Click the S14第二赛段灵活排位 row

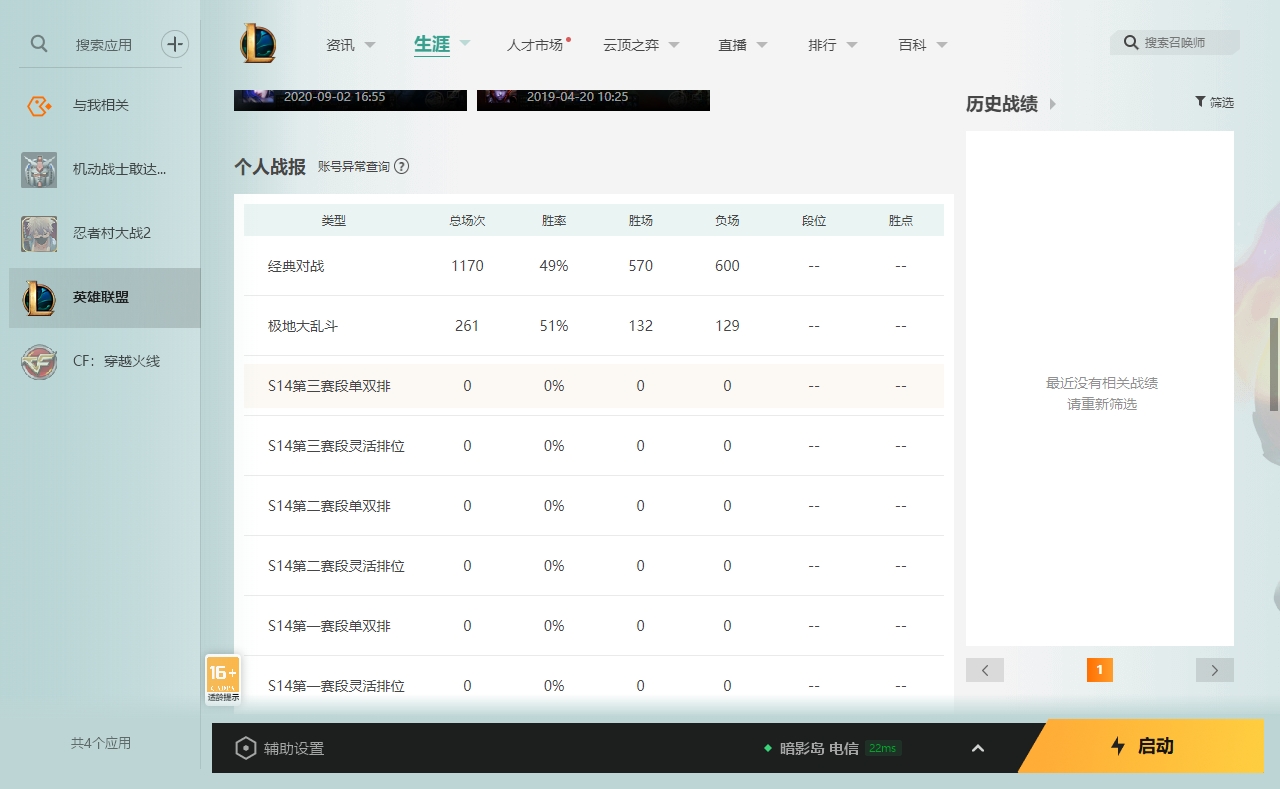coord(594,566)
